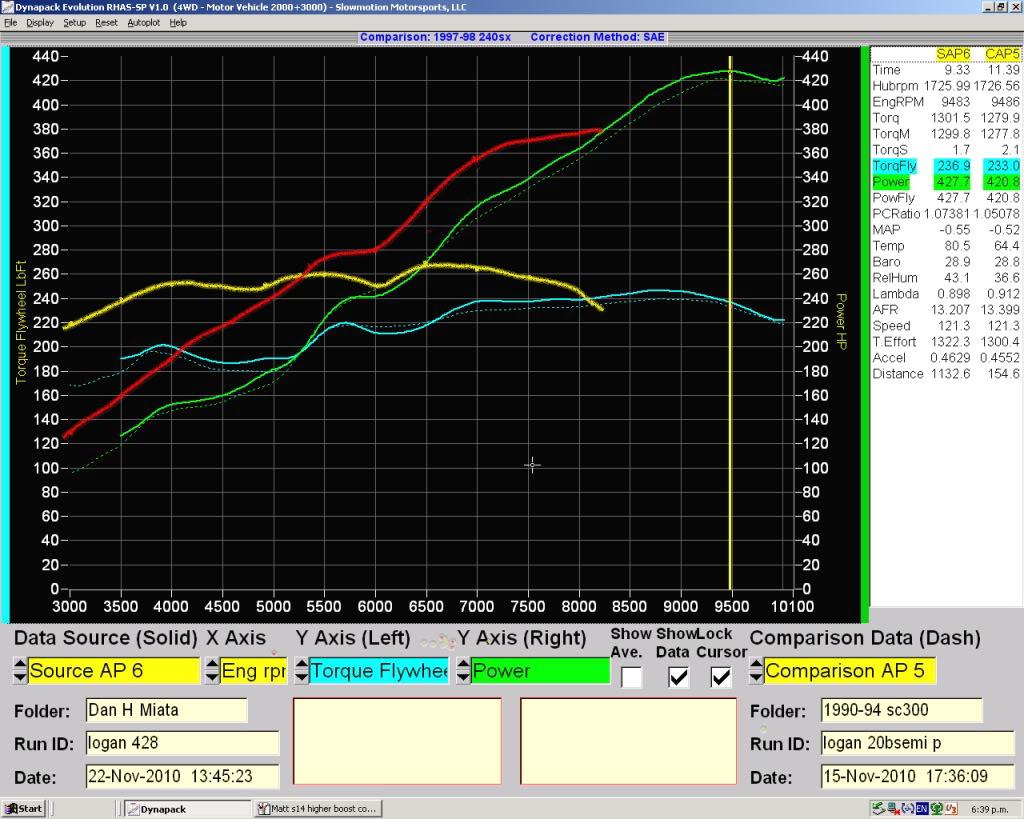Click down arrow beside the Eng rpm X Axis field

(212, 677)
